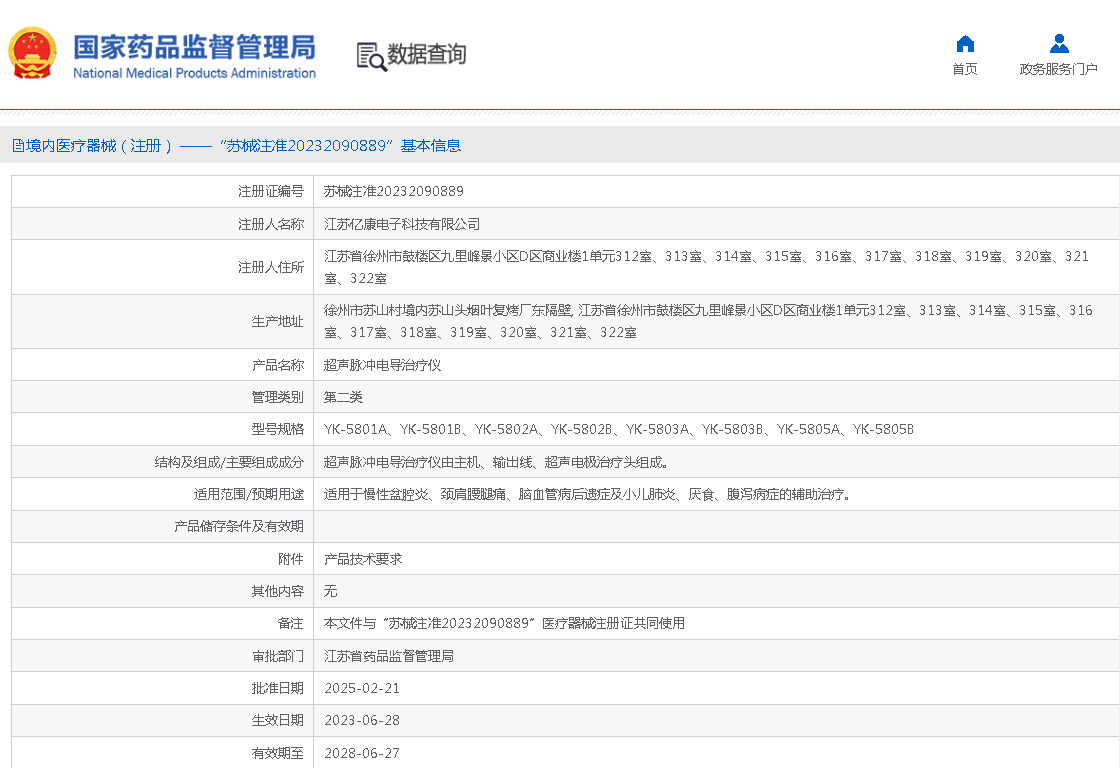Open the 首页 text link
The image size is (1120, 768).
coord(965,69)
